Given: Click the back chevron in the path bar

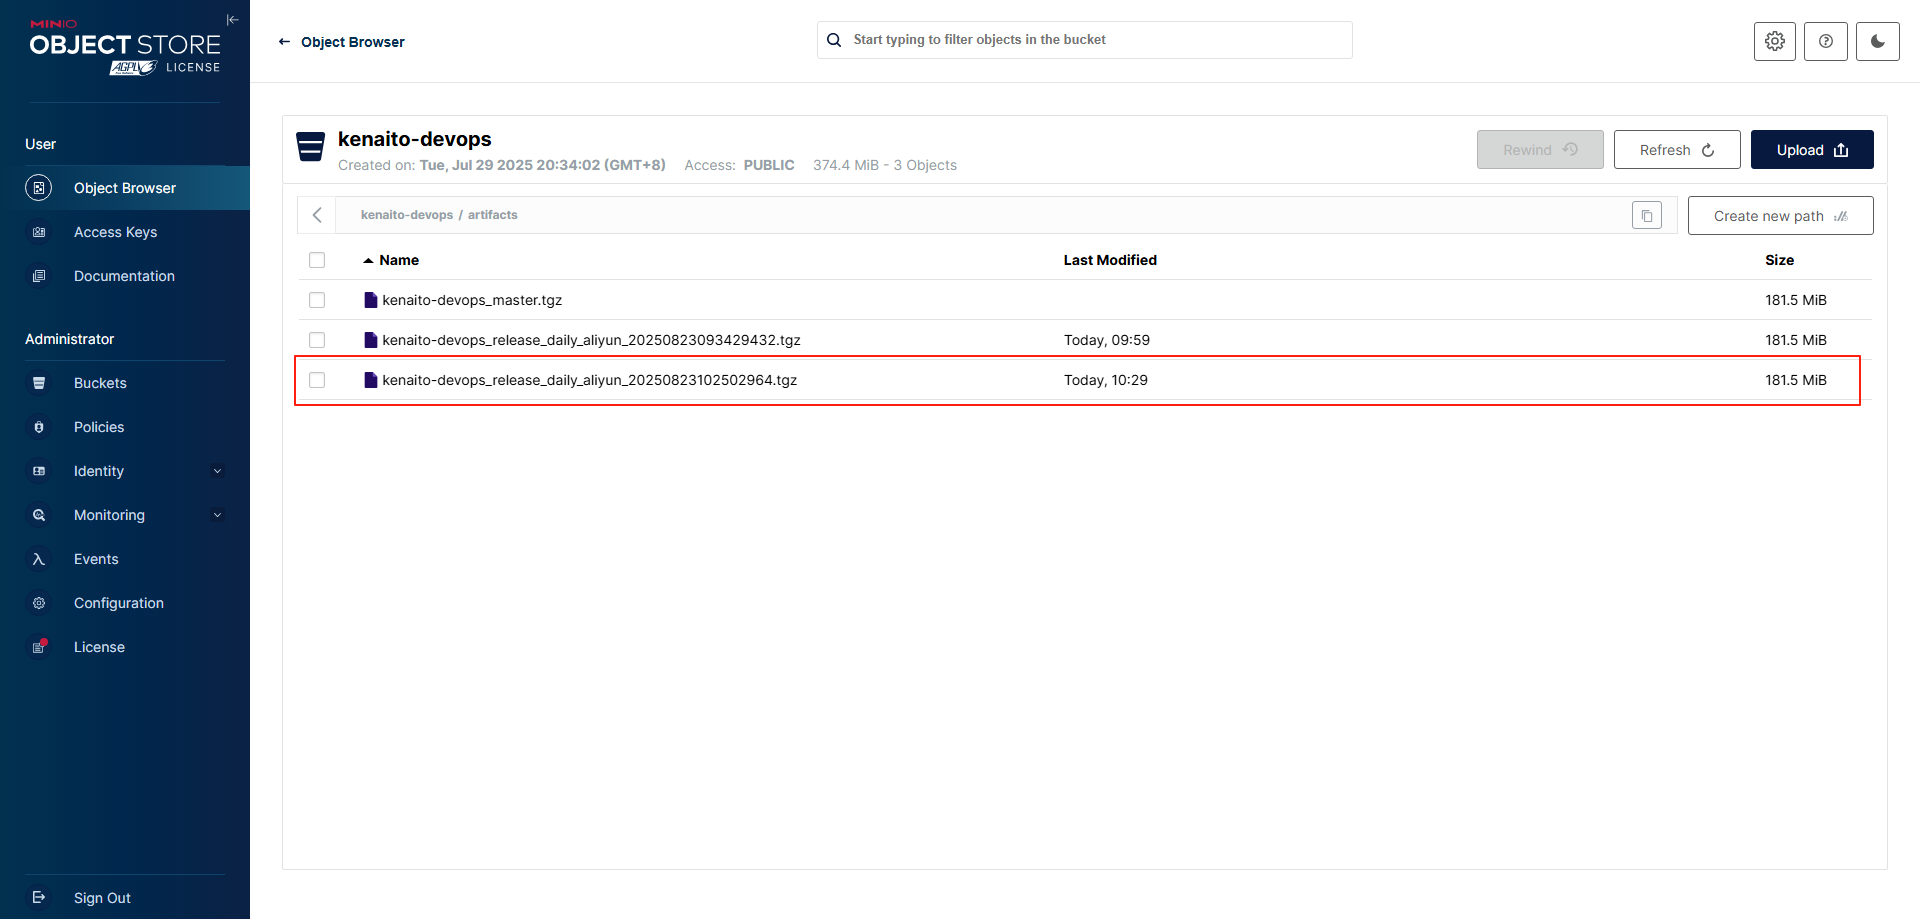Looking at the screenshot, I should pos(317,215).
